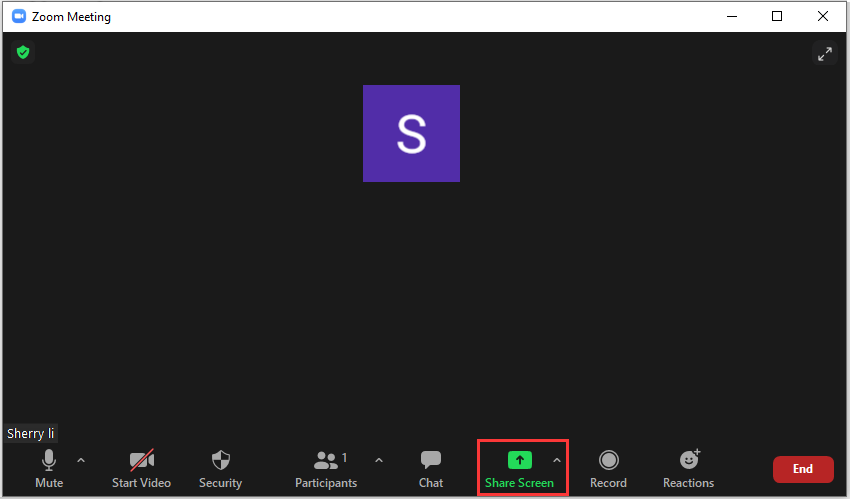Open the Chat panel
This screenshot has height=499, width=850.
tap(431, 469)
